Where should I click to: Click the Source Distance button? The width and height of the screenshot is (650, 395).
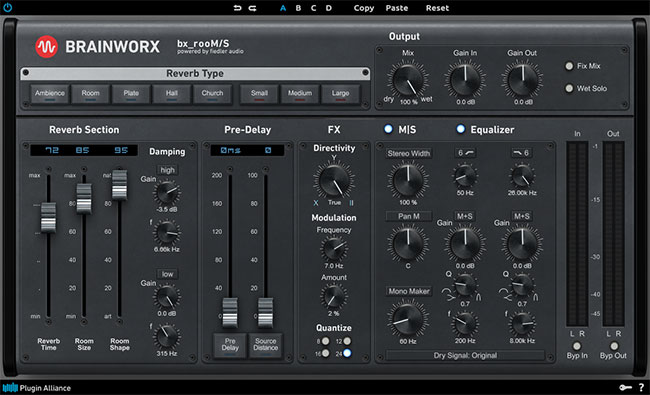tap(266, 345)
